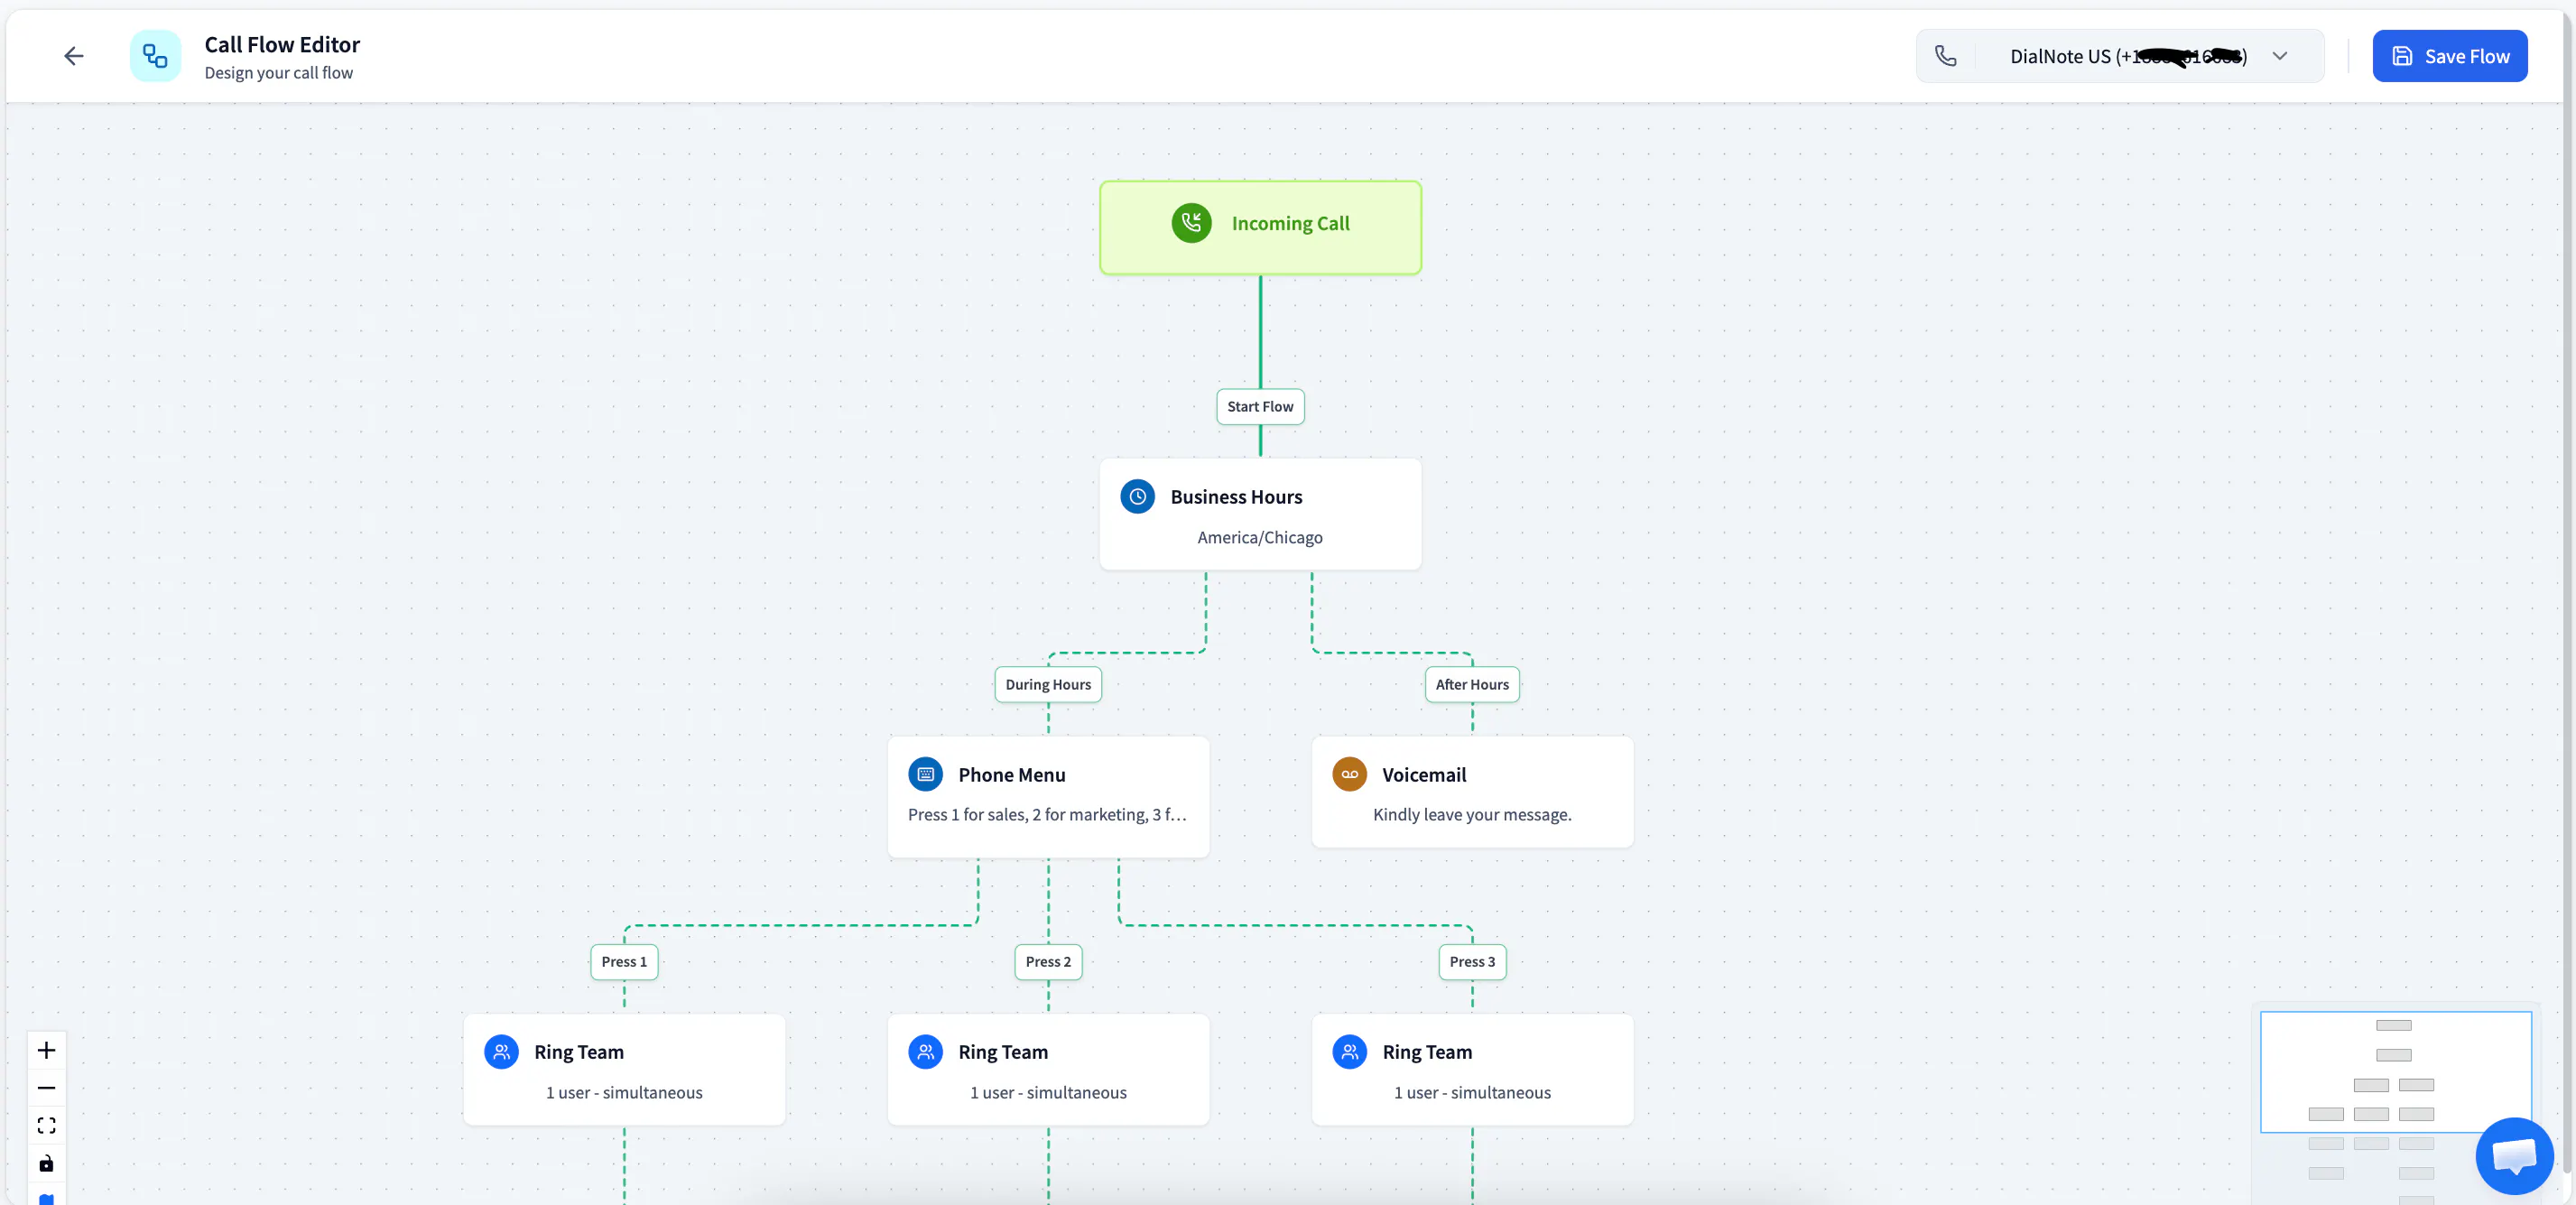Image resolution: width=2576 pixels, height=1205 pixels.
Task: Zoom in the canvas with plus icon
Action: 46,1050
